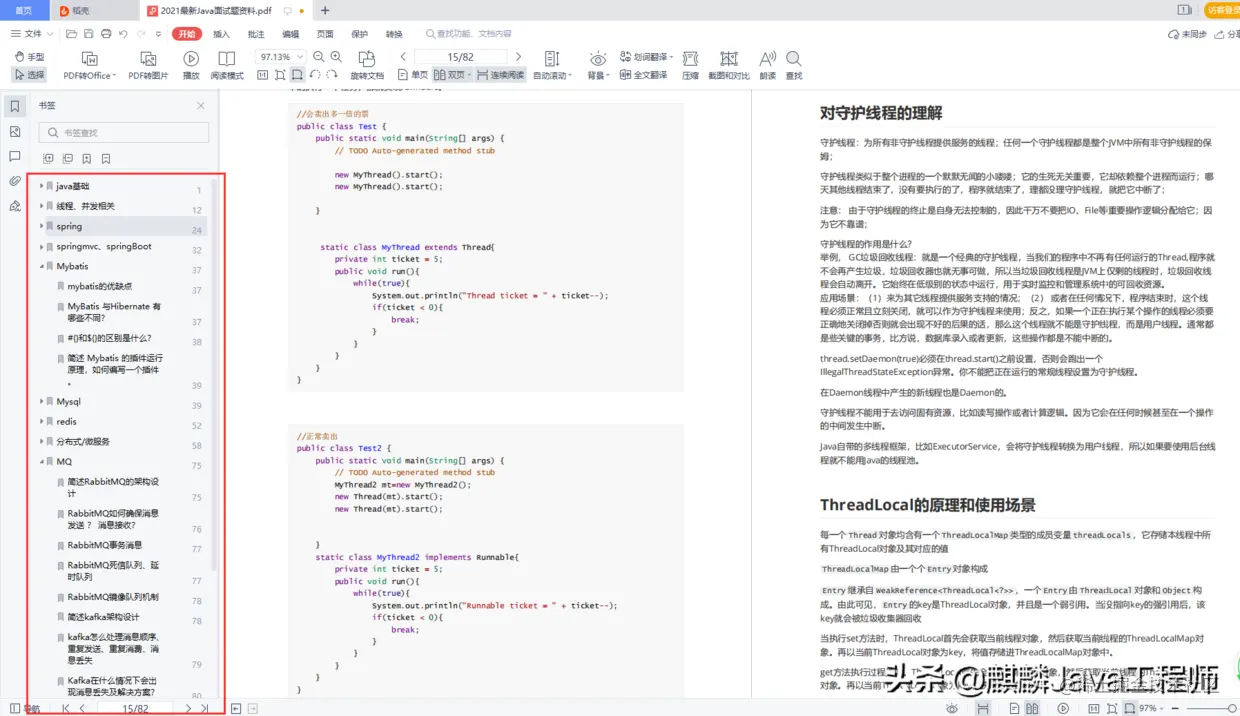Add a new tab with plus button
The image size is (1240, 716).
325,11
